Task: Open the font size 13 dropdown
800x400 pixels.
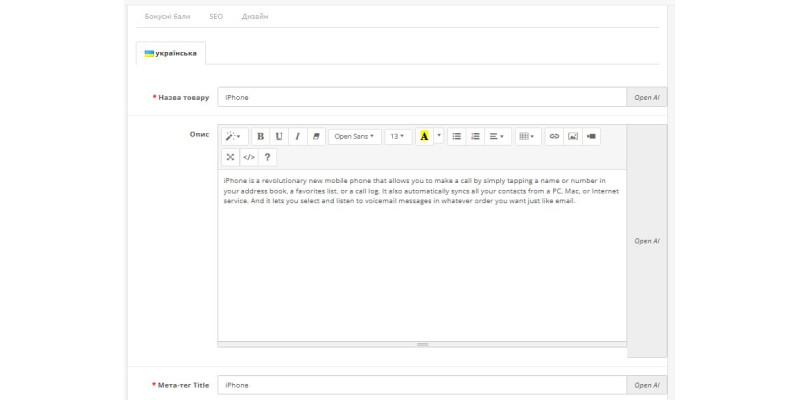Action: pyautogui.click(x=398, y=136)
